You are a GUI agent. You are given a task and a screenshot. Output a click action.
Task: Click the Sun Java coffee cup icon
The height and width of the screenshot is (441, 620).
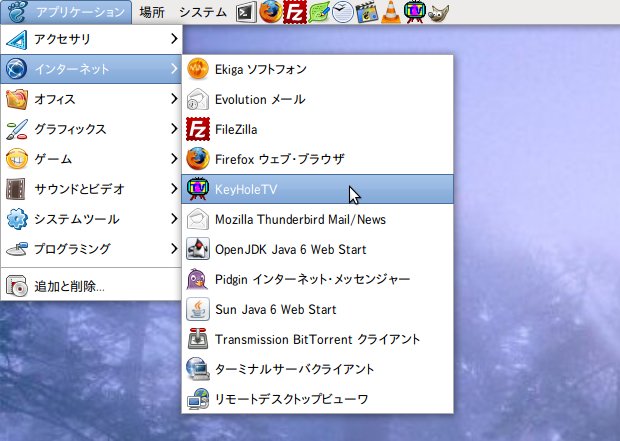point(198,309)
